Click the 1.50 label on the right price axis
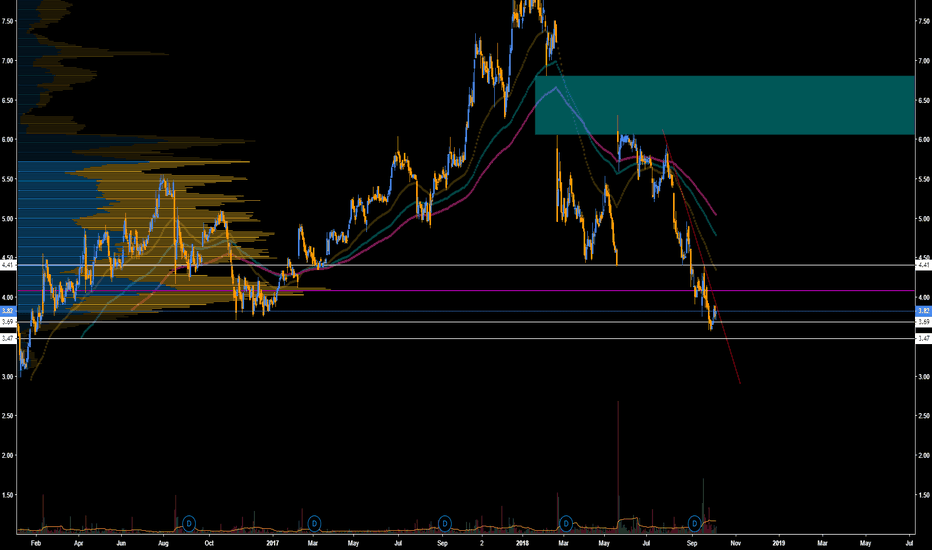Image resolution: width=932 pixels, height=550 pixels. 923,495
